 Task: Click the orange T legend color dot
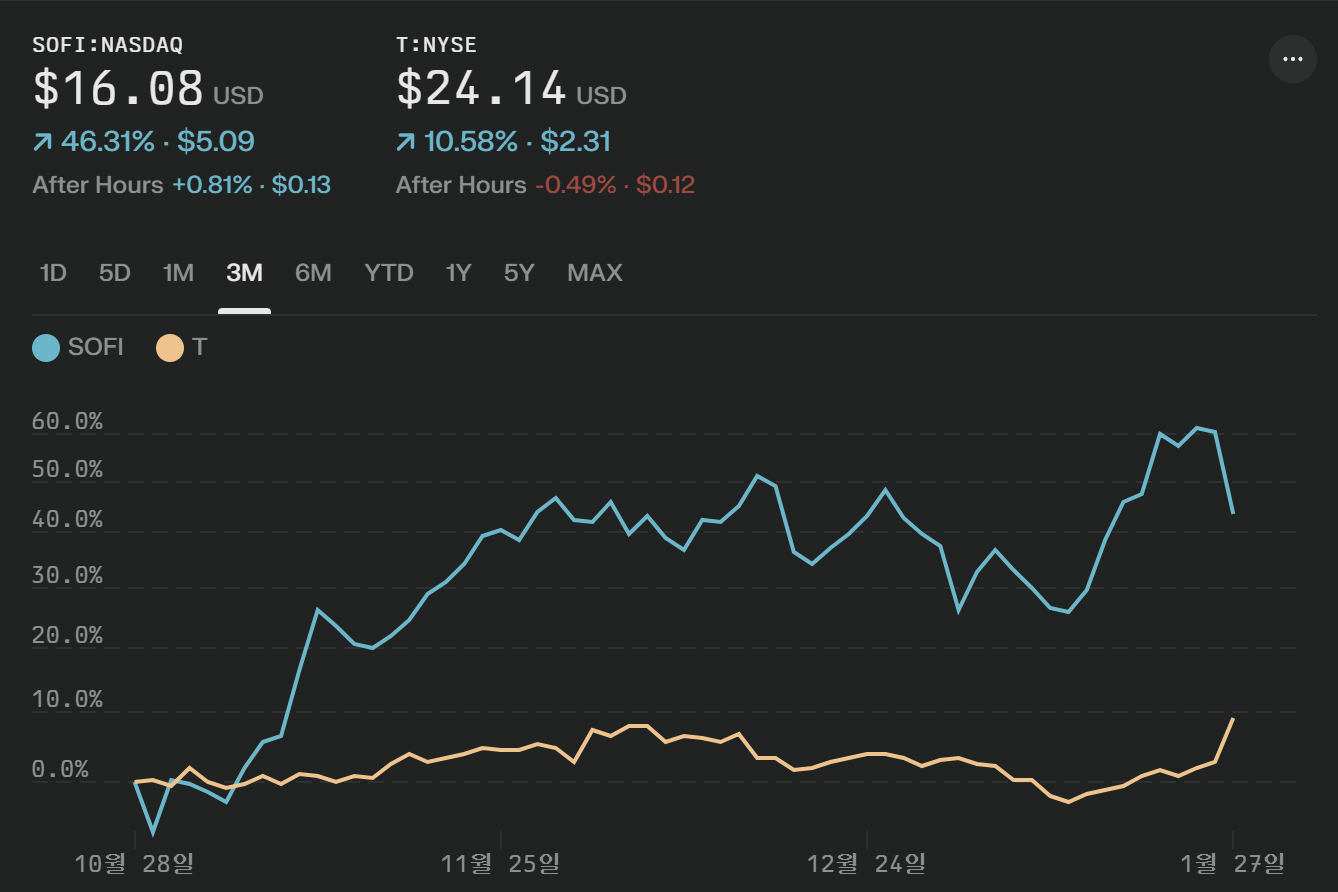pyautogui.click(x=170, y=348)
